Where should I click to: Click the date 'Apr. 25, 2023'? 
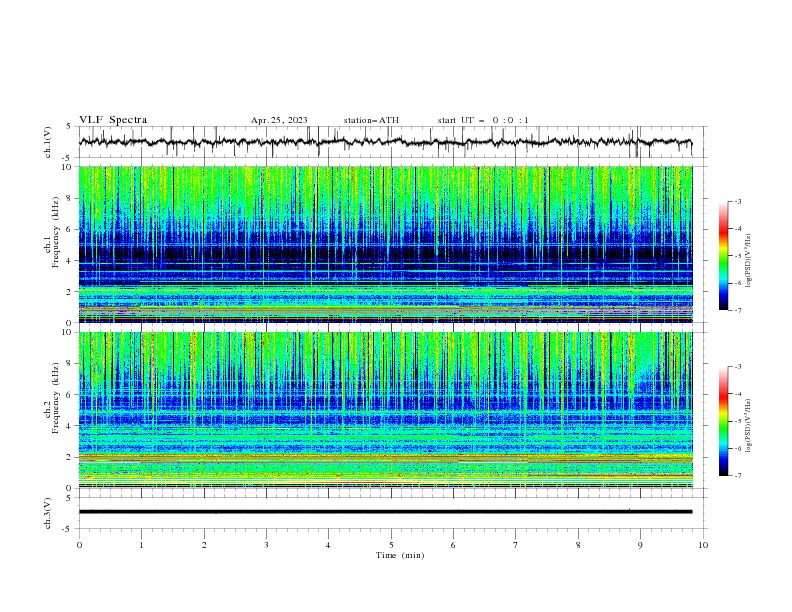click(279, 120)
